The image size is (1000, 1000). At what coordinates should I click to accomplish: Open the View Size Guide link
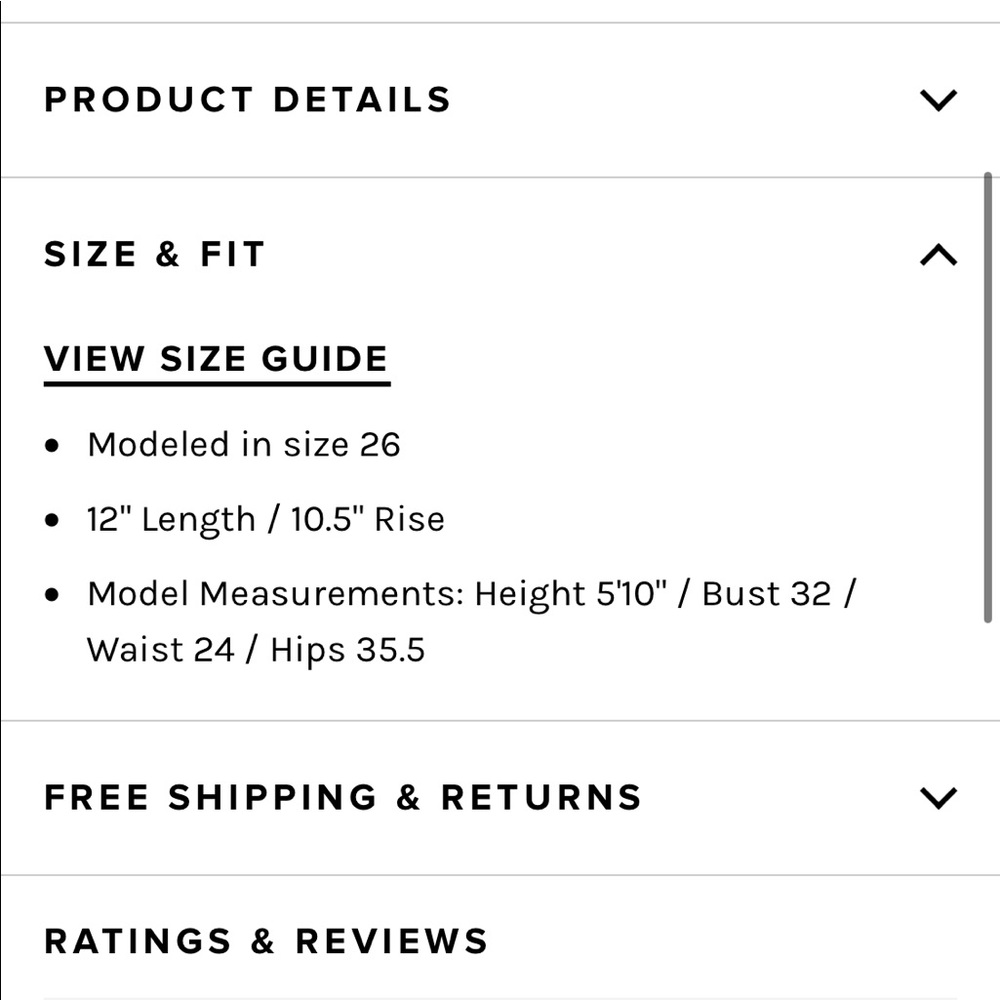216,360
